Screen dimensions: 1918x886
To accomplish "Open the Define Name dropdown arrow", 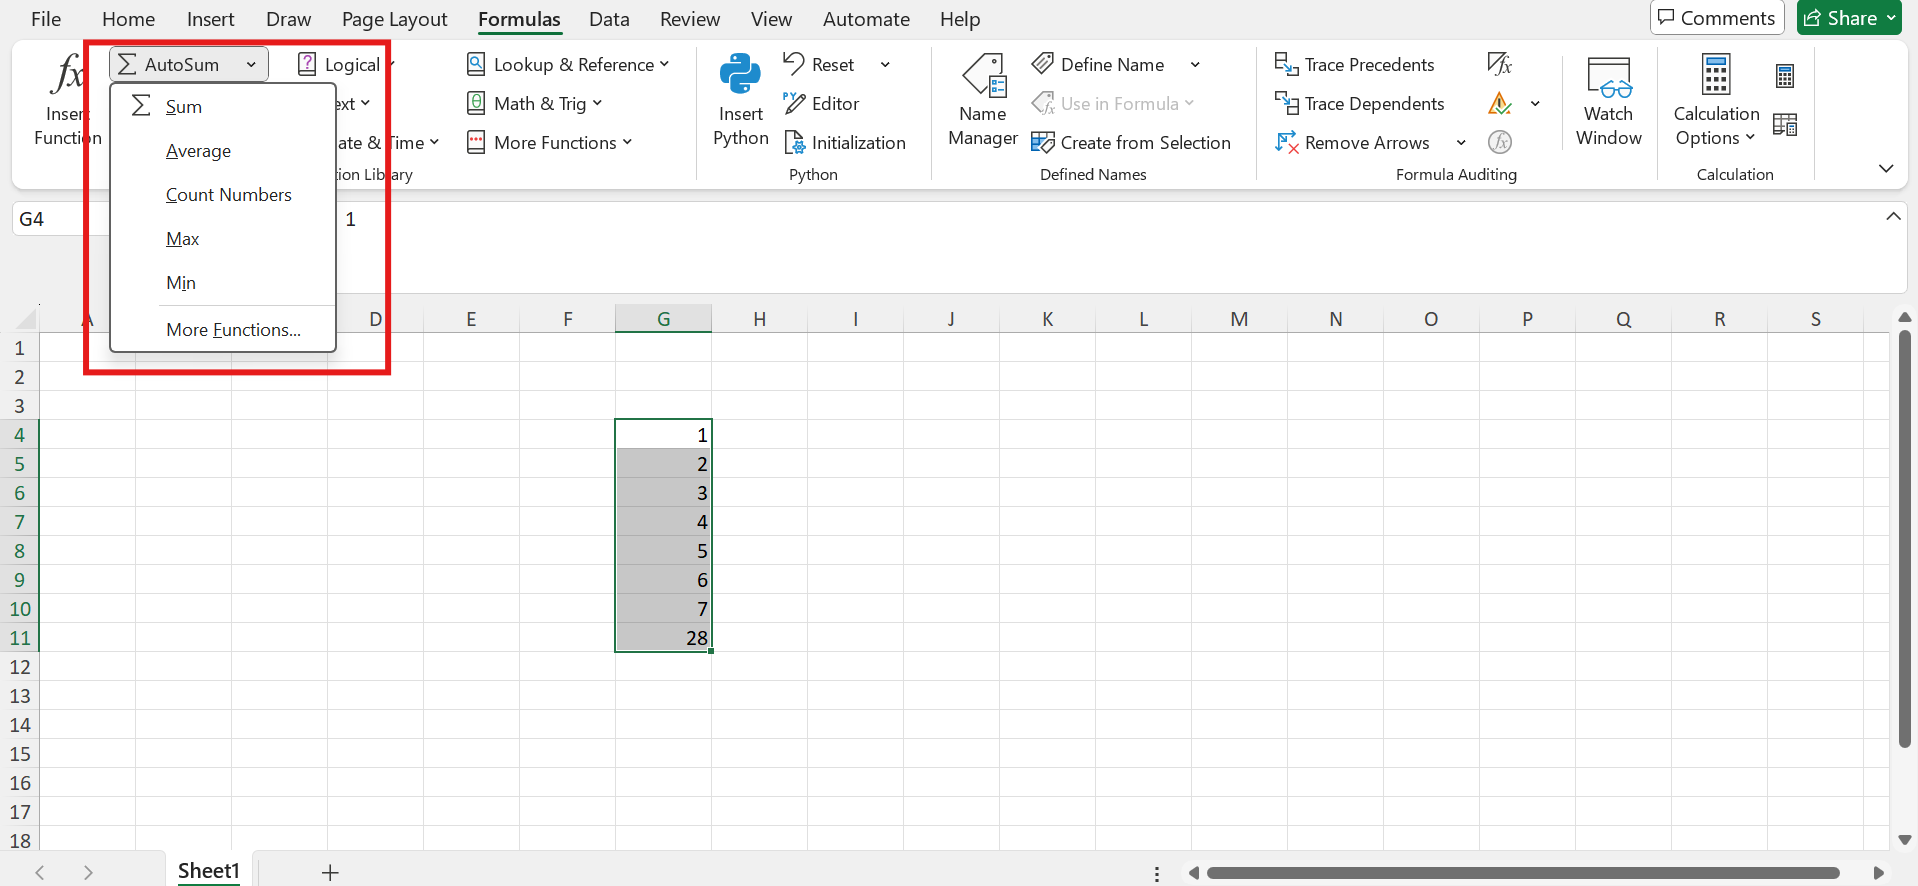I will pyautogui.click(x=1195, y=65).
